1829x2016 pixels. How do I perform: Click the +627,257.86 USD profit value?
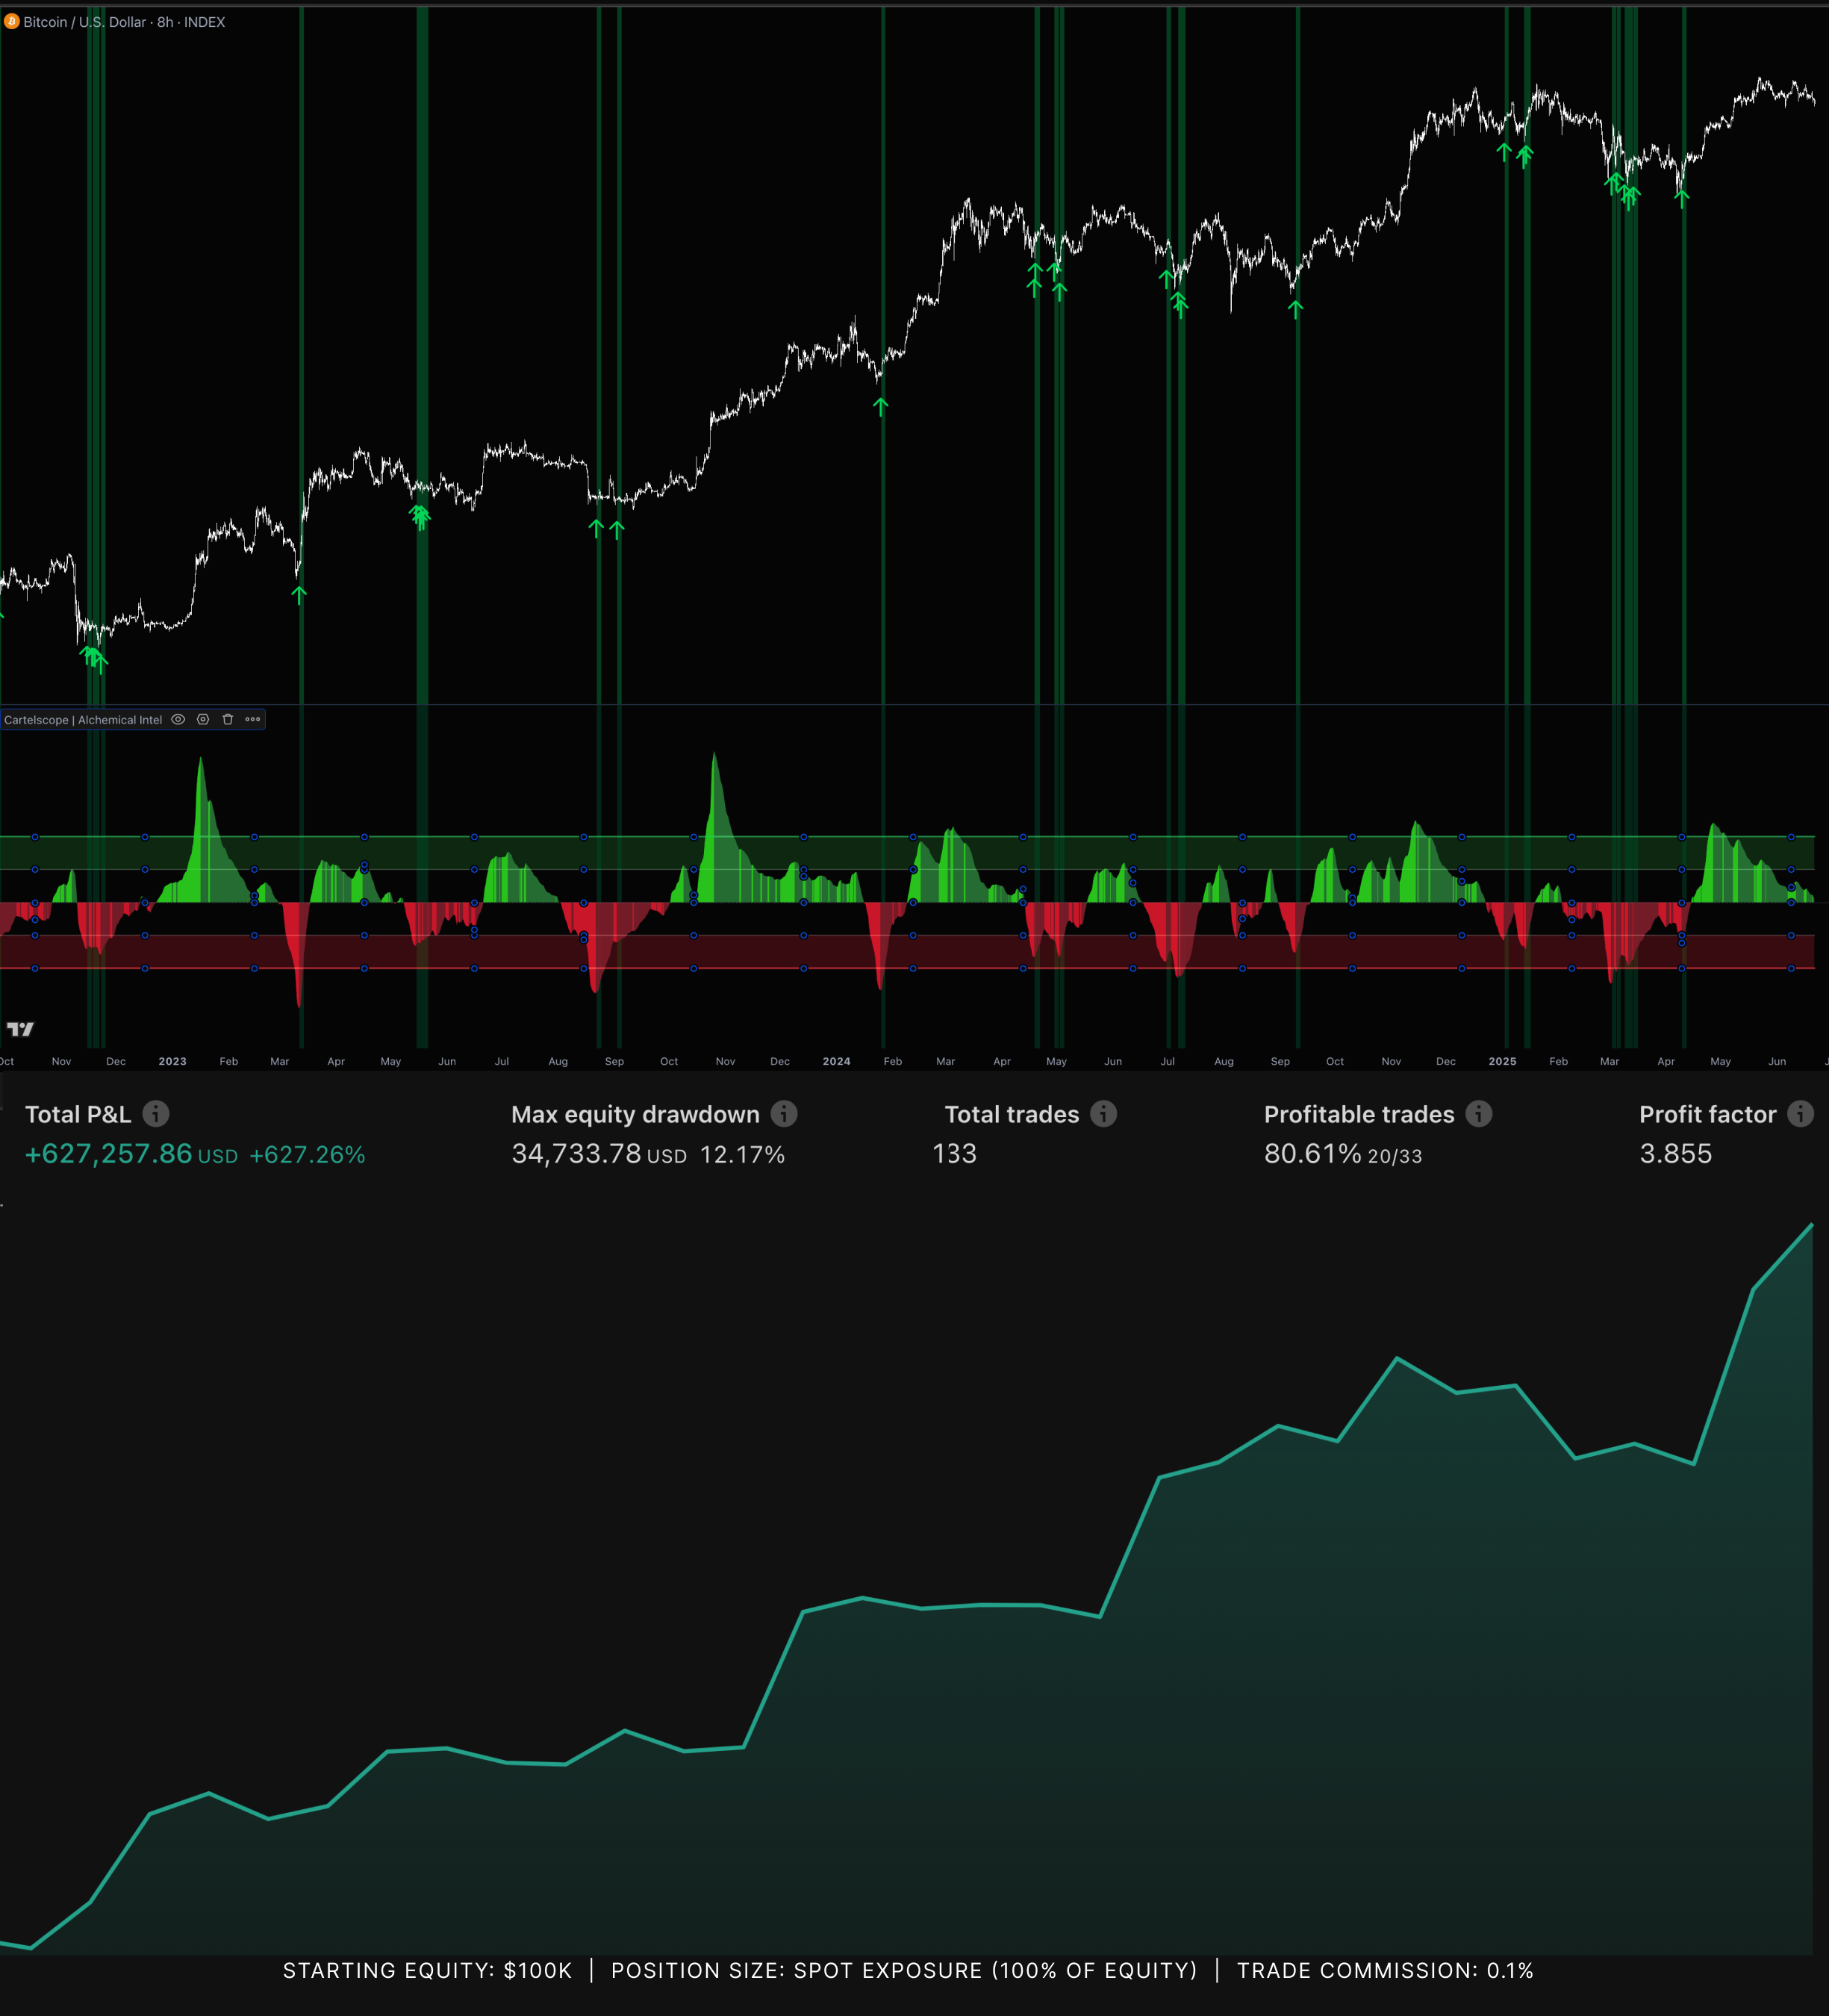tap(131, 1154)
